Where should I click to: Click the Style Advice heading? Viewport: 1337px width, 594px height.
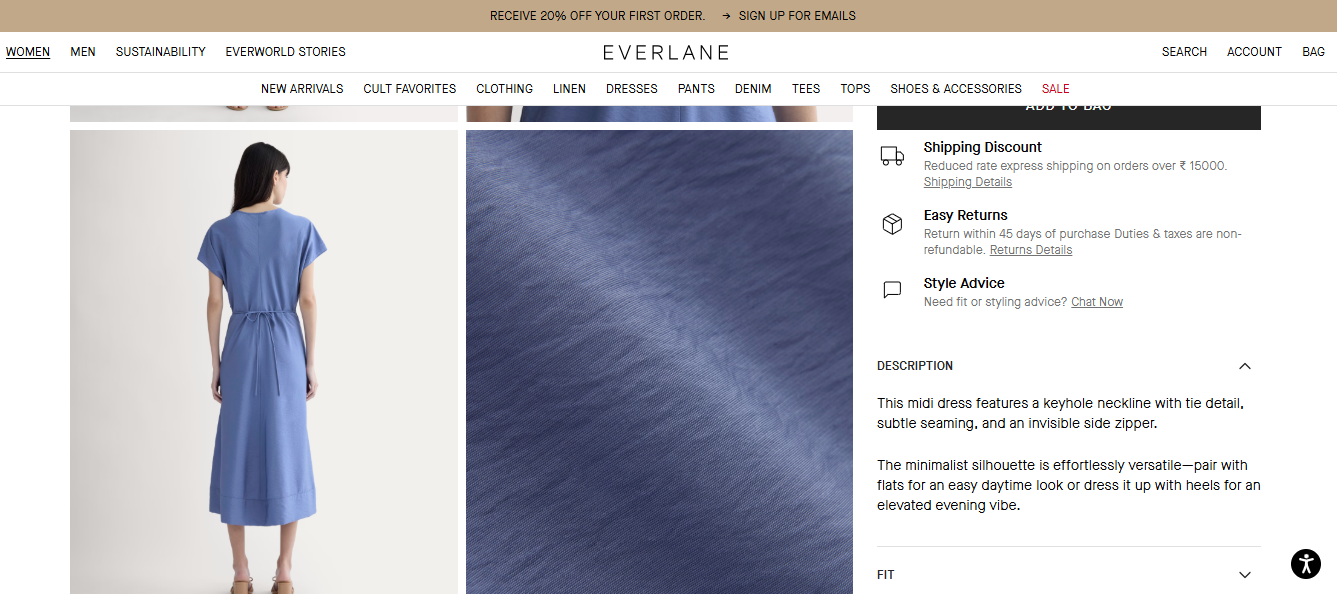[x=964, y=283]
